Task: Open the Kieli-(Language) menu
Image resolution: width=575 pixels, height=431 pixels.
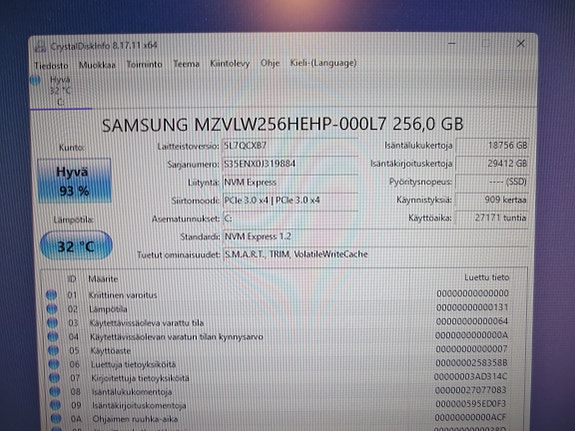Action: click(323, 63)
